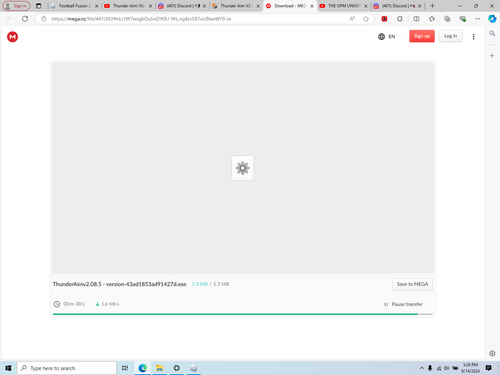The width and height of the screenshot is (500, 375).
Task: Pause the file transfer
Action: (x=403, y=304)
